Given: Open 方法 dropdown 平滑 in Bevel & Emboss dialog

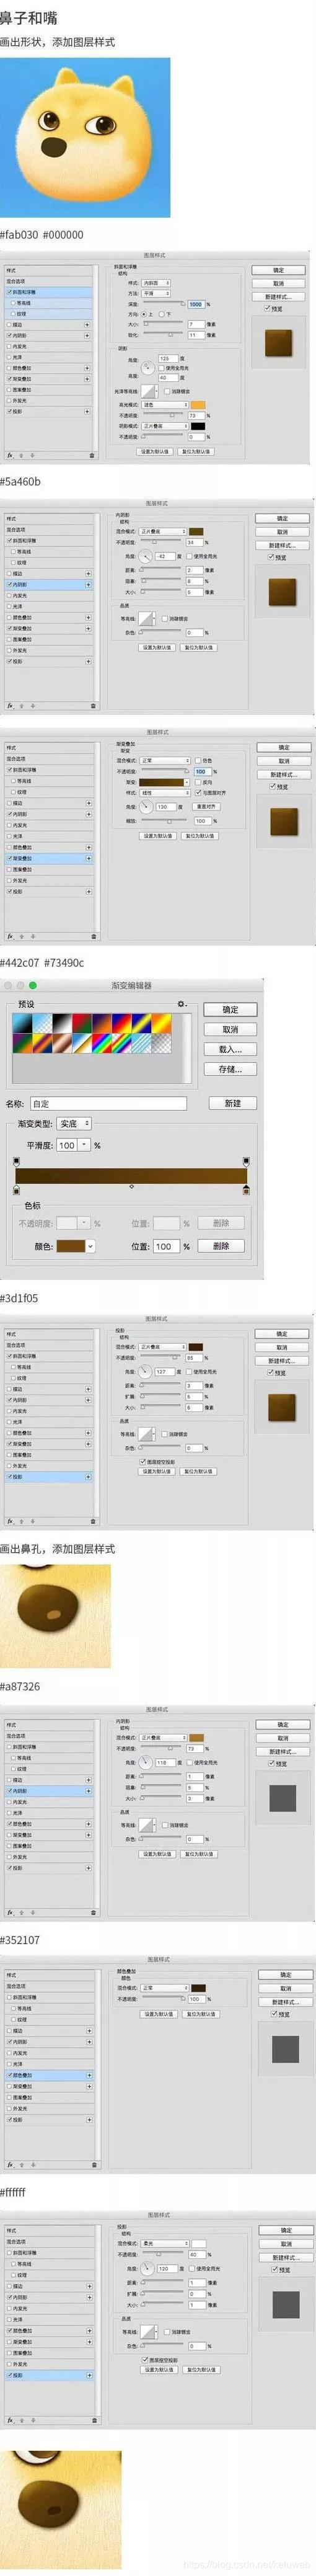Looking at the screenshot, I should [157, 294].
